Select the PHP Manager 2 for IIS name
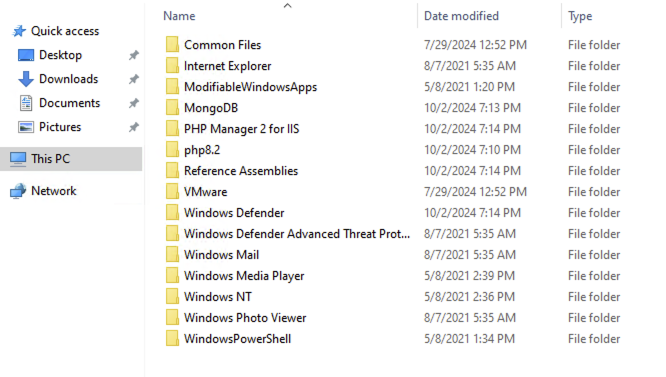 [242, 129]
